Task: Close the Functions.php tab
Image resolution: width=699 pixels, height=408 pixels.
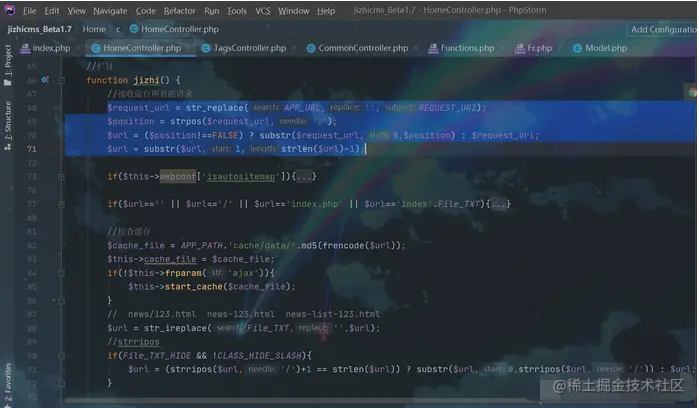Action: coord(502,47)
